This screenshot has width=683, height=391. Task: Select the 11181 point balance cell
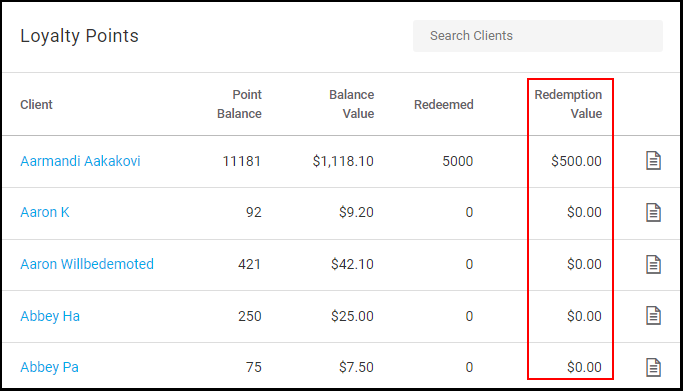click(x=242, y=161)
